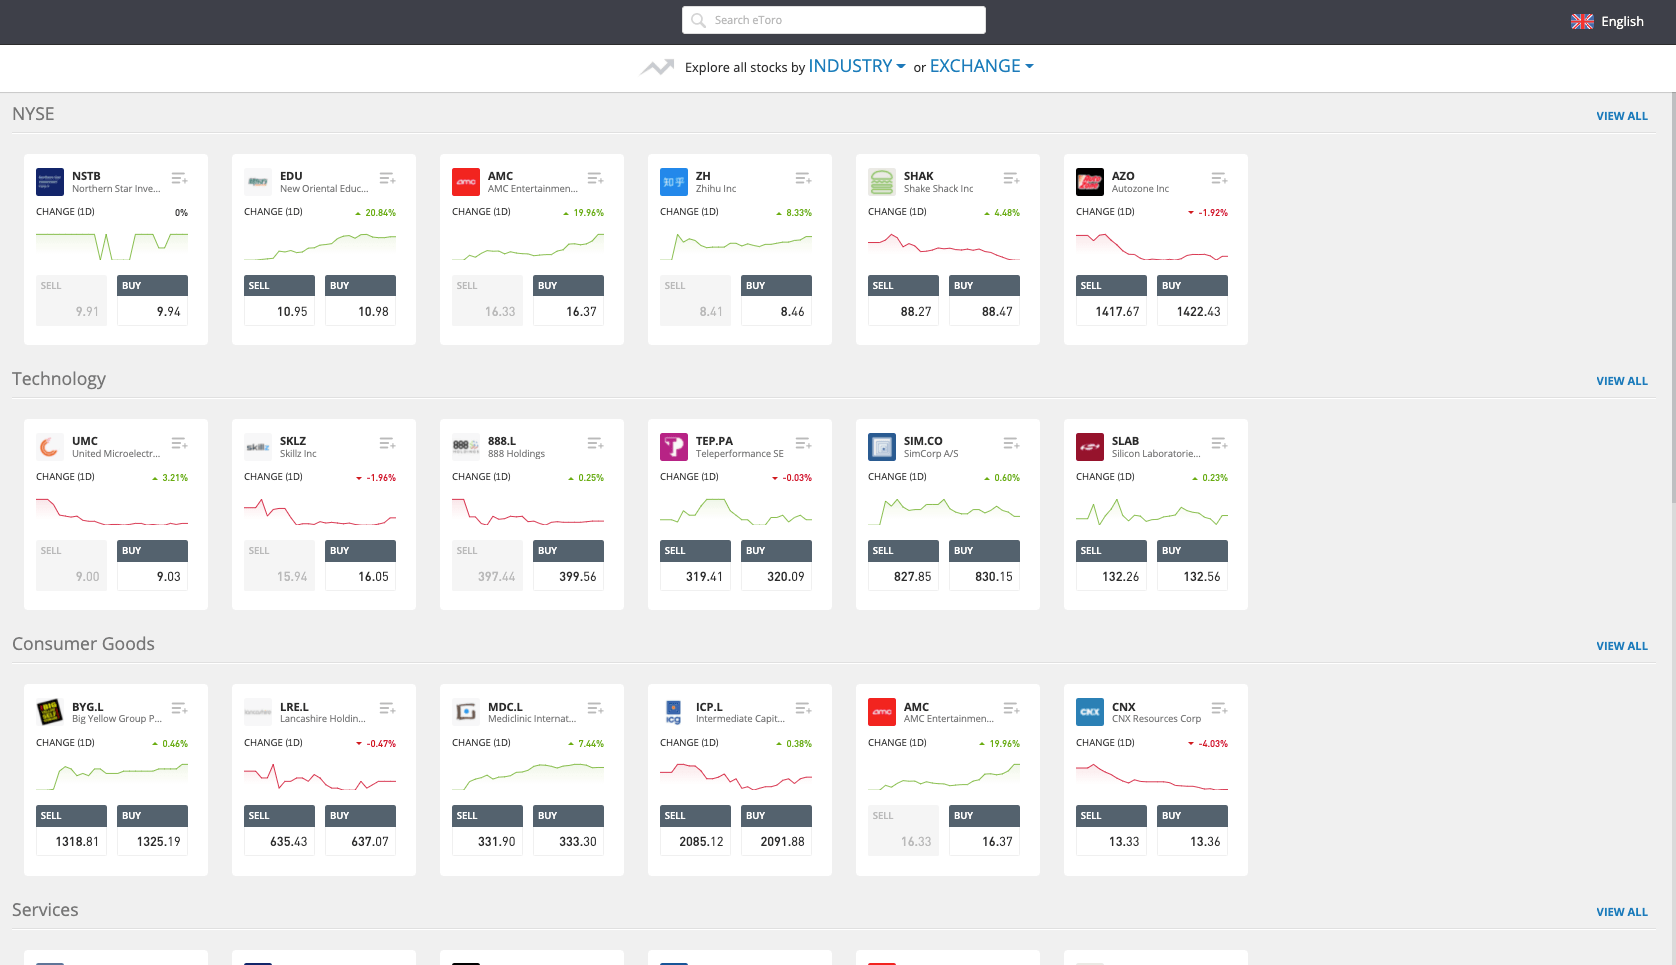Open the Zhihu company logo
This screenshot has width=1676, height=965.
[x=674, y=182]
